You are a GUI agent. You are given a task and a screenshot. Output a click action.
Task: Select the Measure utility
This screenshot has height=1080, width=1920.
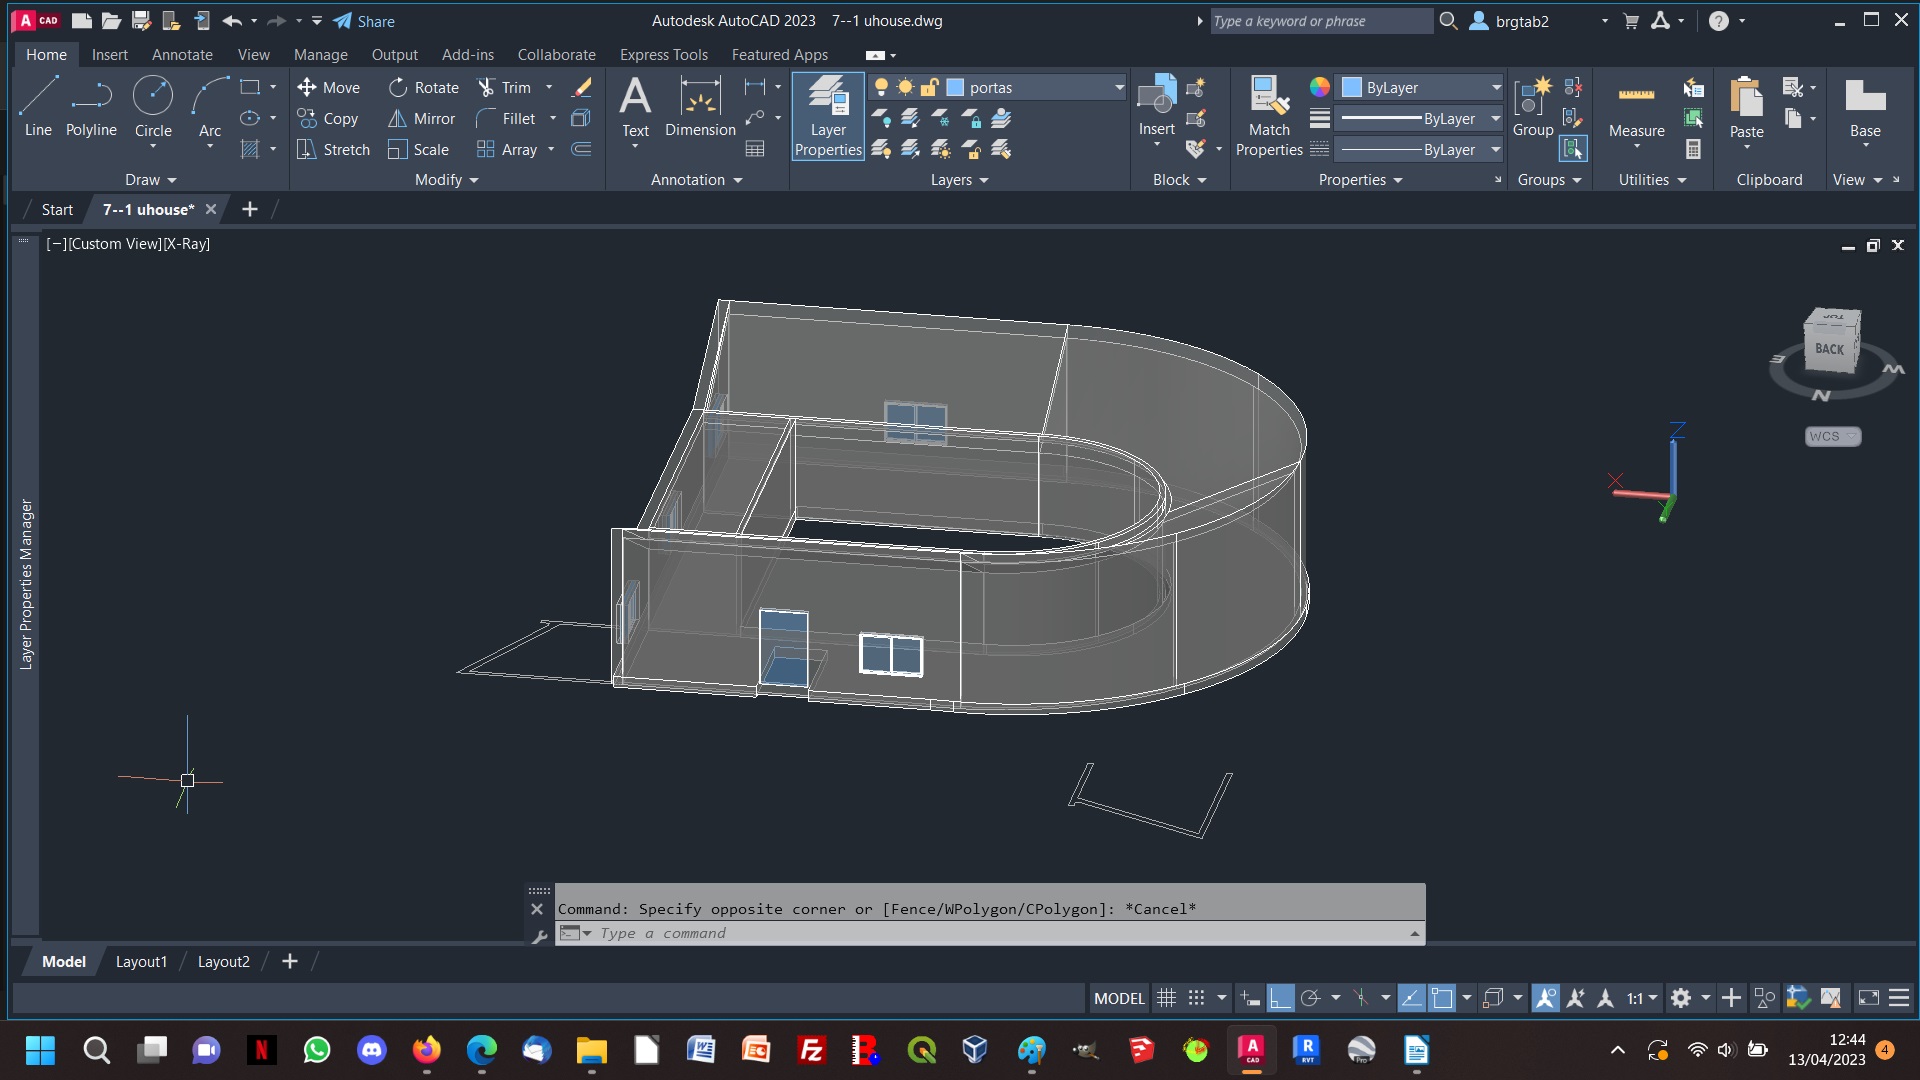click(x=1636, y=107)
